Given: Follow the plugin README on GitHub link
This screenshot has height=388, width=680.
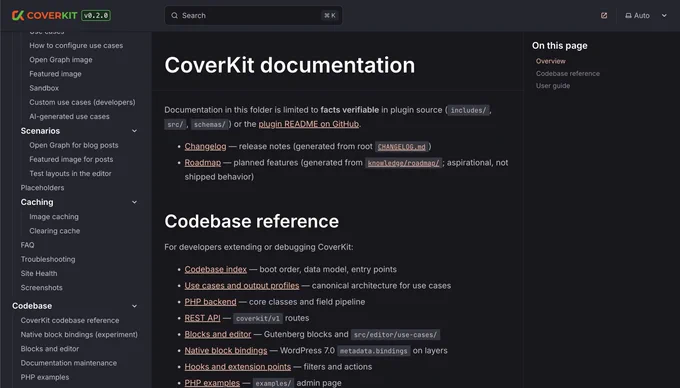Looking at the screenshot, I should (x=309, y=124).
